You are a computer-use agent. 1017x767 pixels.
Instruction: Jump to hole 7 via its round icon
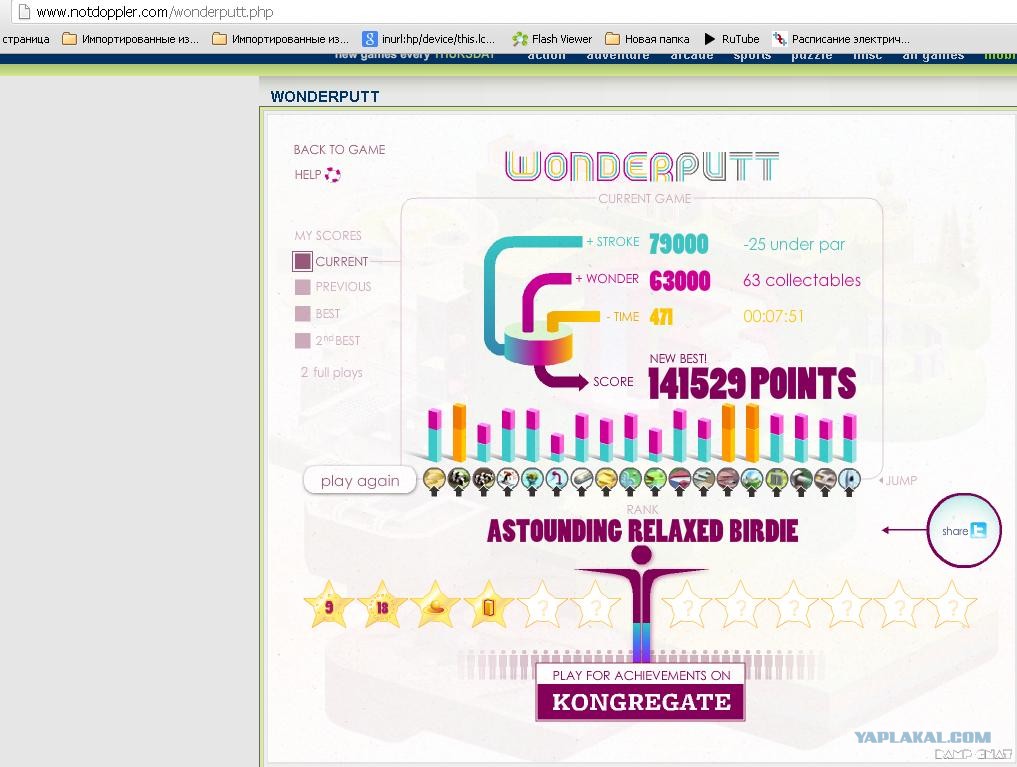[581, 479]
